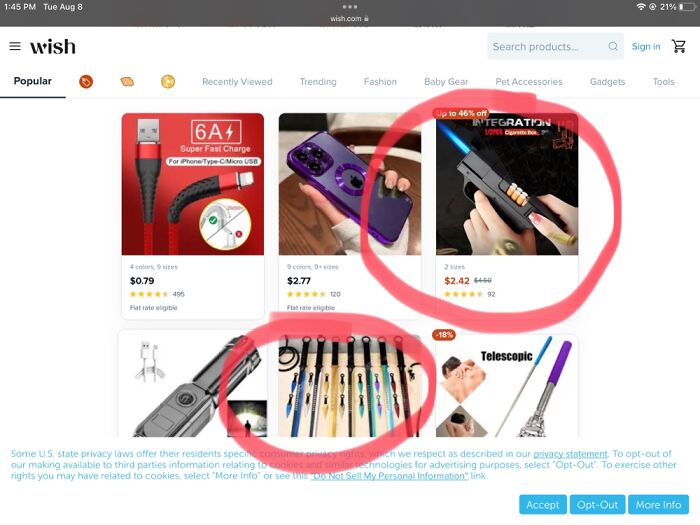Click the Sign in link

646,46
